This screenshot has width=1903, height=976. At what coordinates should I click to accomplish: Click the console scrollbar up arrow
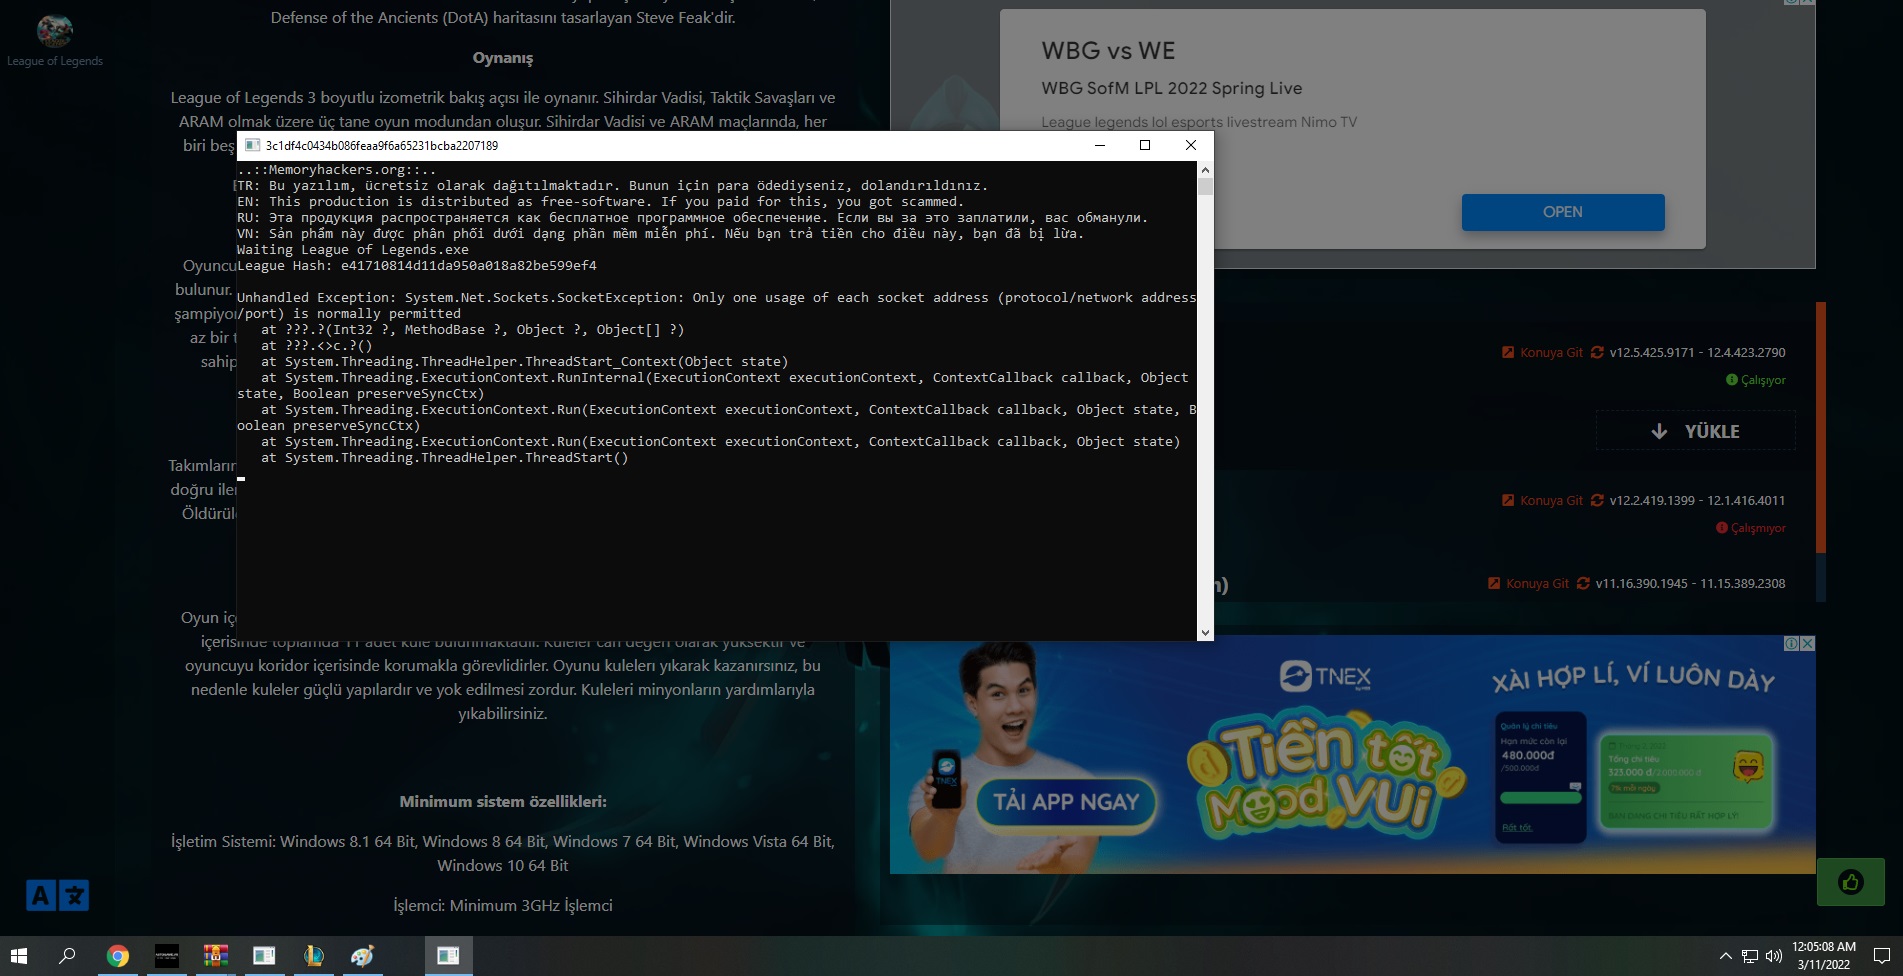click(1205, 169)
